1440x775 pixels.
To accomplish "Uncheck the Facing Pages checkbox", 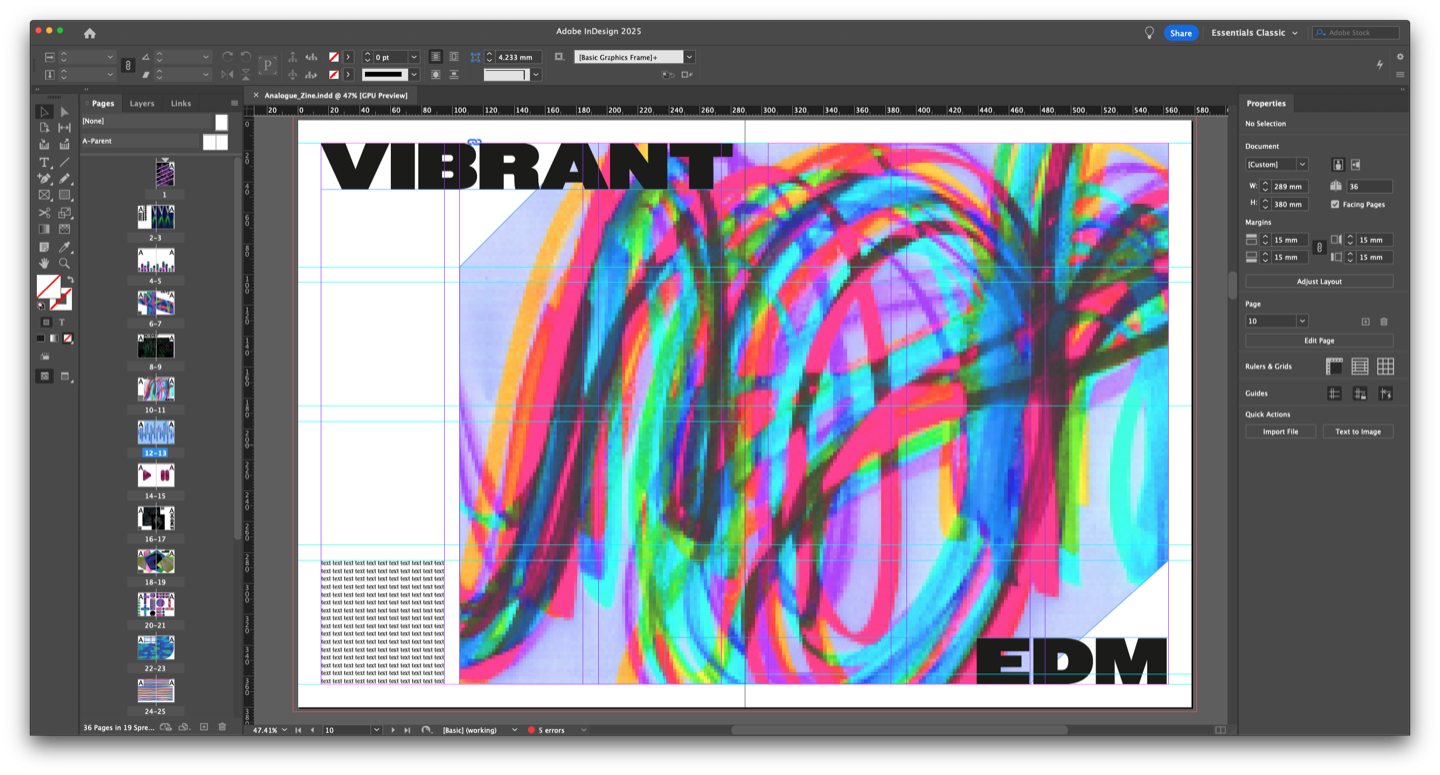I will (x=1335, y=204).
